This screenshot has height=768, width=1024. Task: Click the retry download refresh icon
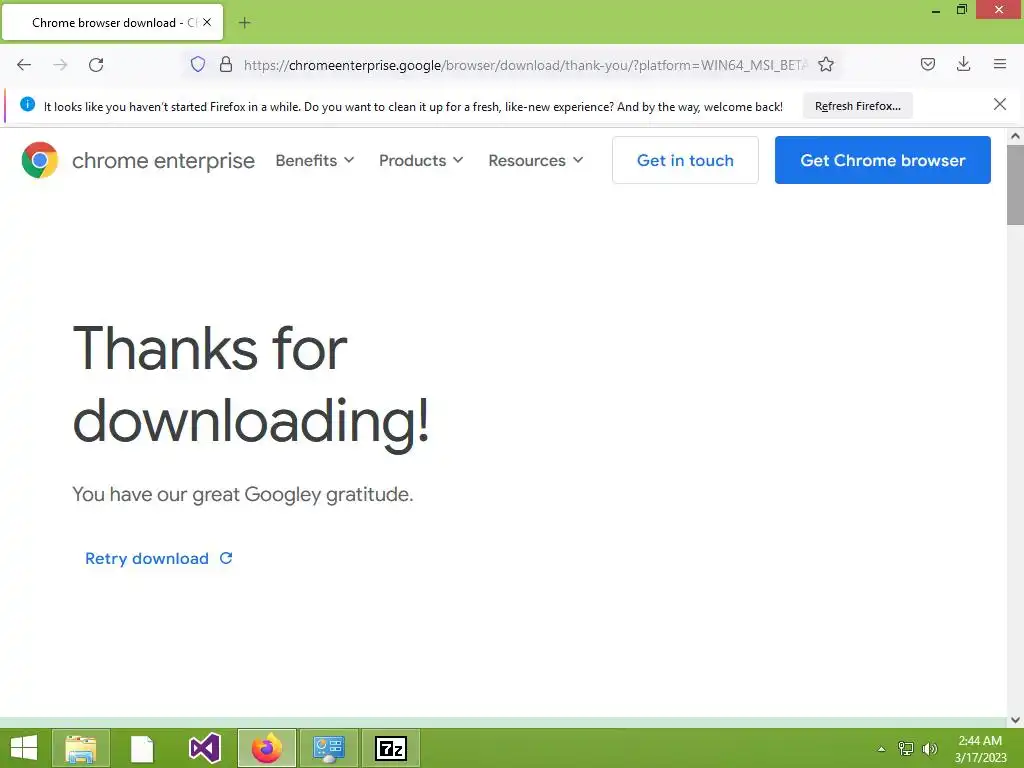pos(226,558)
